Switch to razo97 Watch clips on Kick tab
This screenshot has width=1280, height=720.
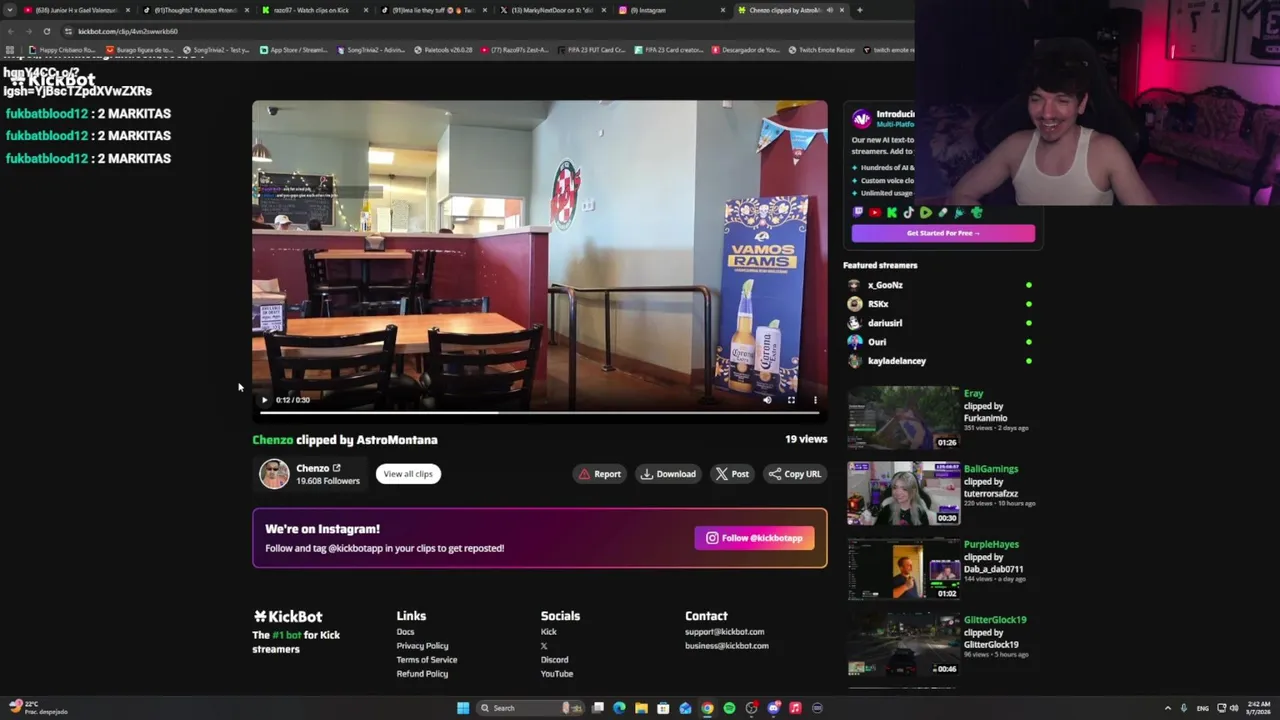313,10
